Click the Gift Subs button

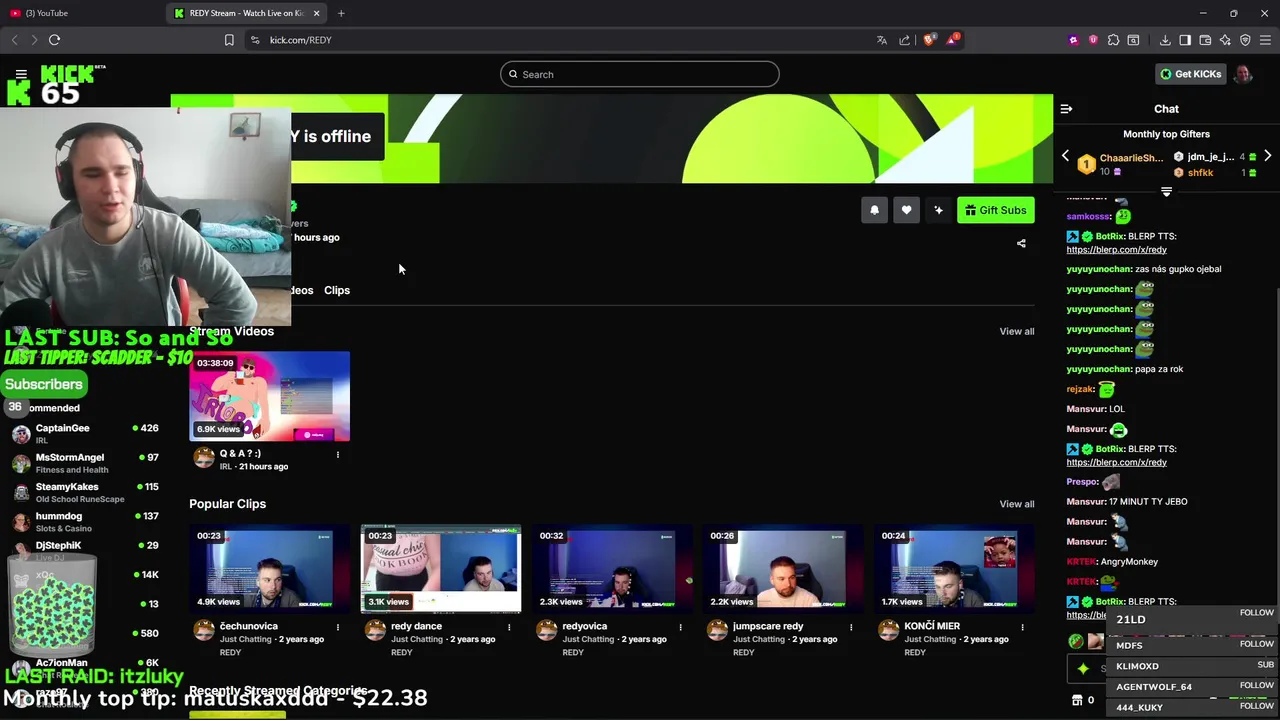tap(995, 210)
